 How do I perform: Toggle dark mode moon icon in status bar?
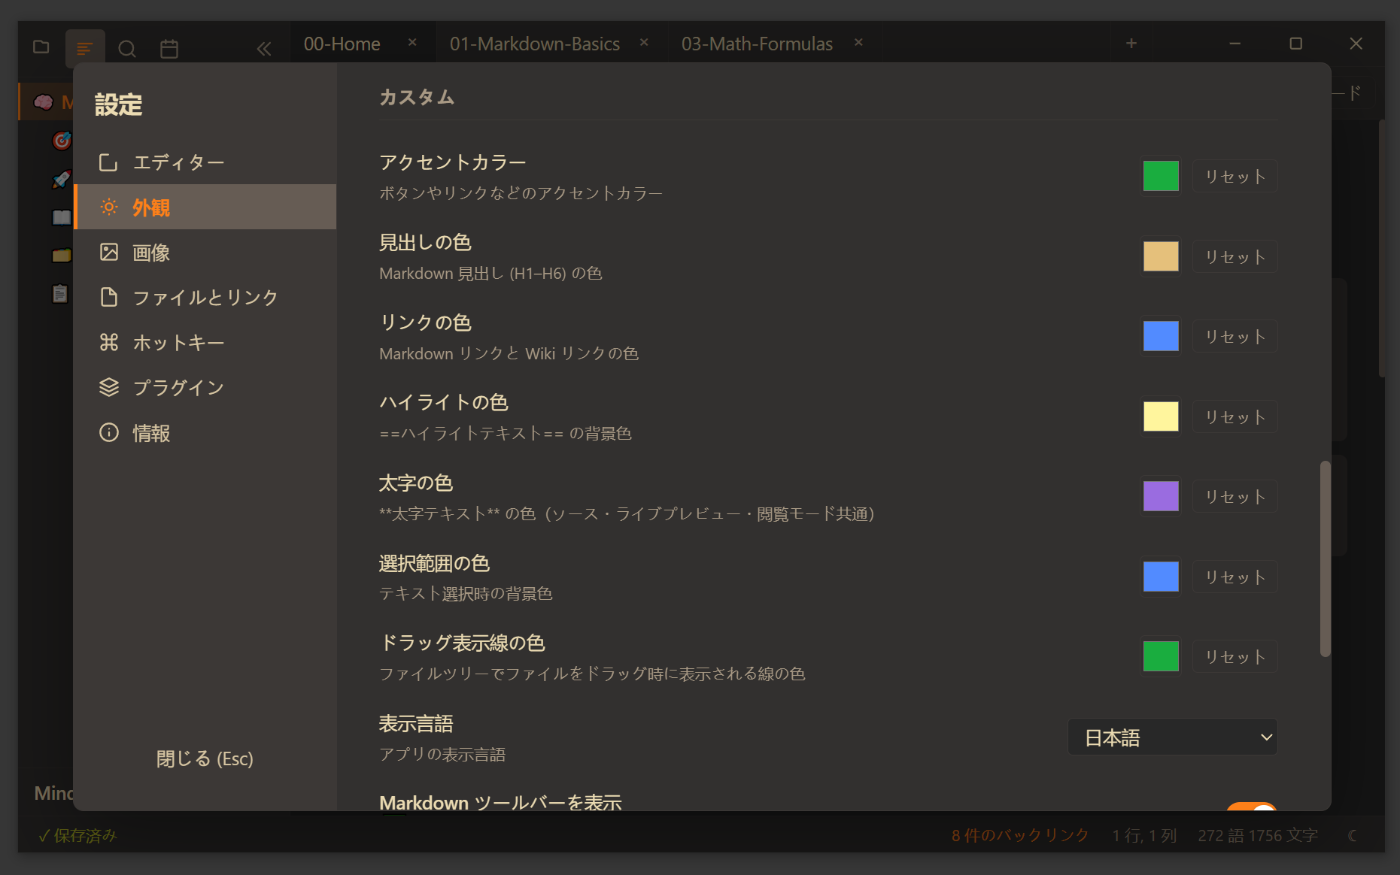pos(1353,836)
